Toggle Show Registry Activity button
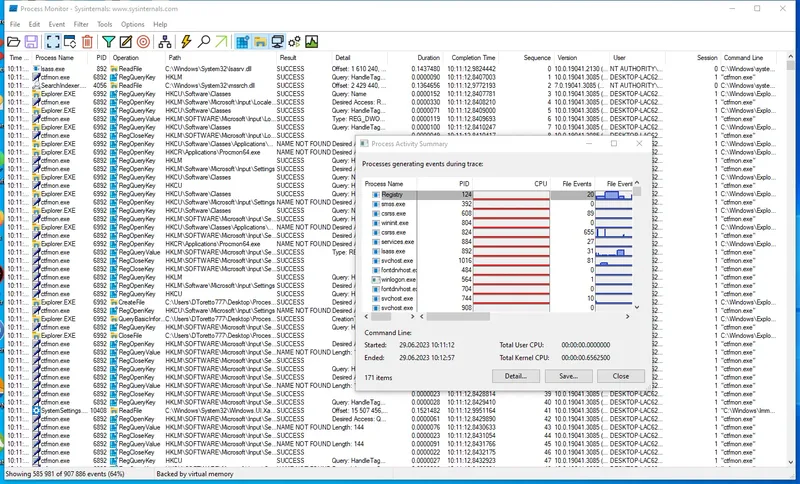The height and width of the screenshot is (484, 800). tap(243, 42)
